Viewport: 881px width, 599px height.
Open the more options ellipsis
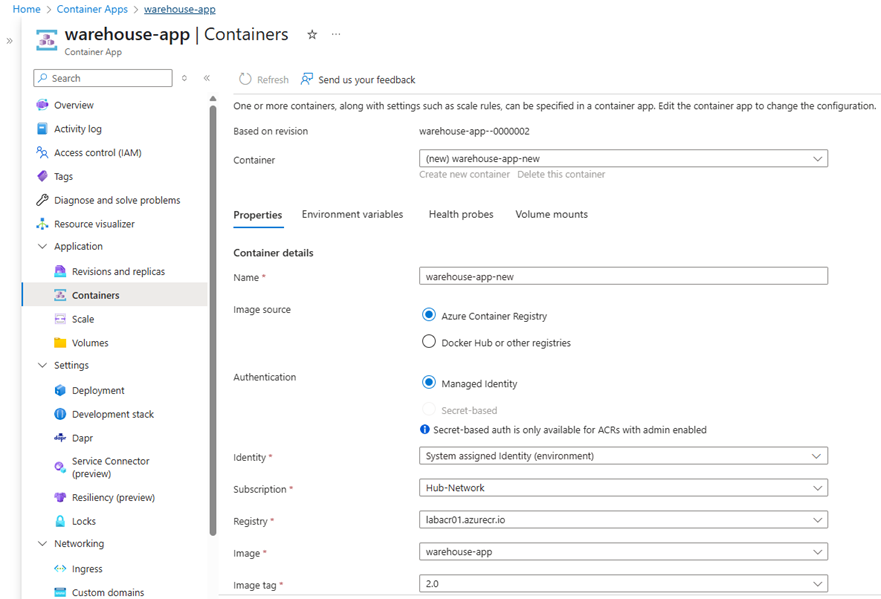336,34
